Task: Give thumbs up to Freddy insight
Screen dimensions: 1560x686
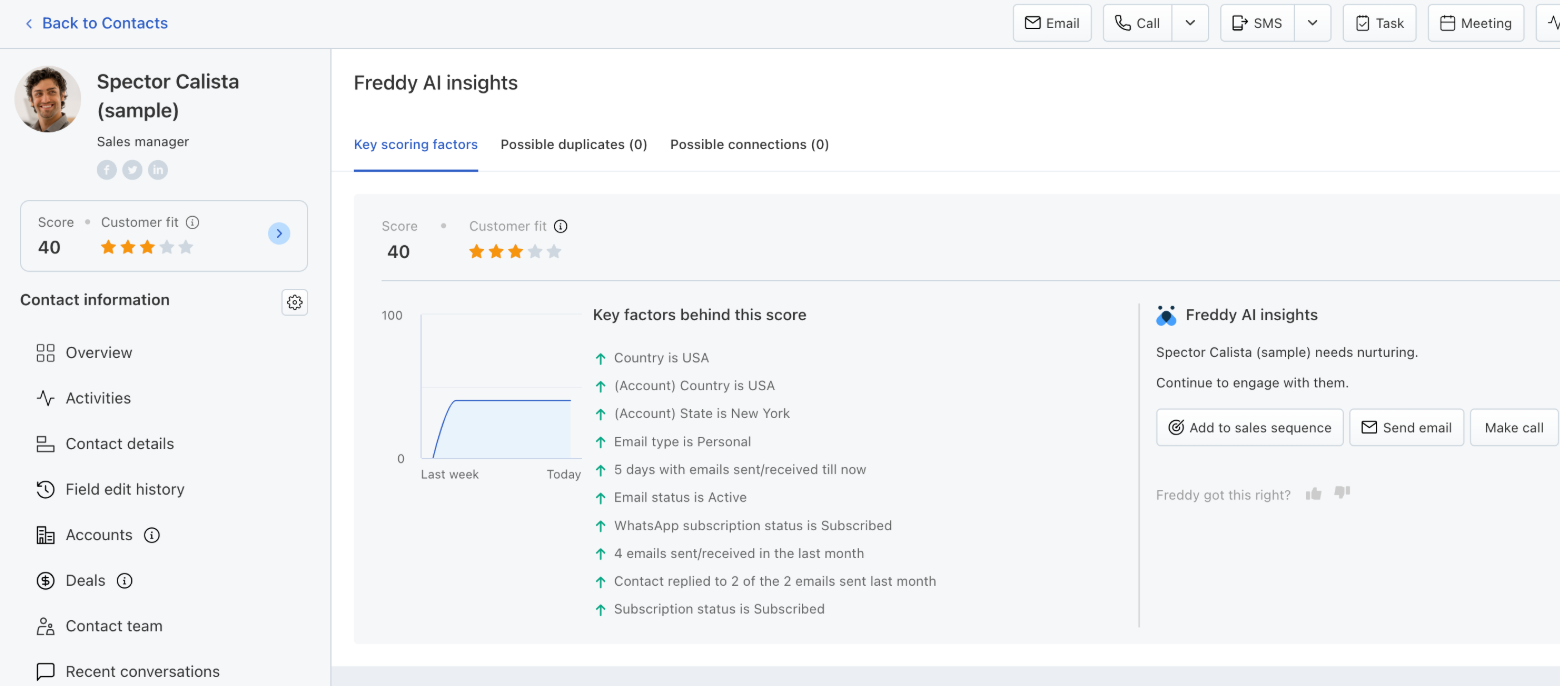Action: [1314, 493]
